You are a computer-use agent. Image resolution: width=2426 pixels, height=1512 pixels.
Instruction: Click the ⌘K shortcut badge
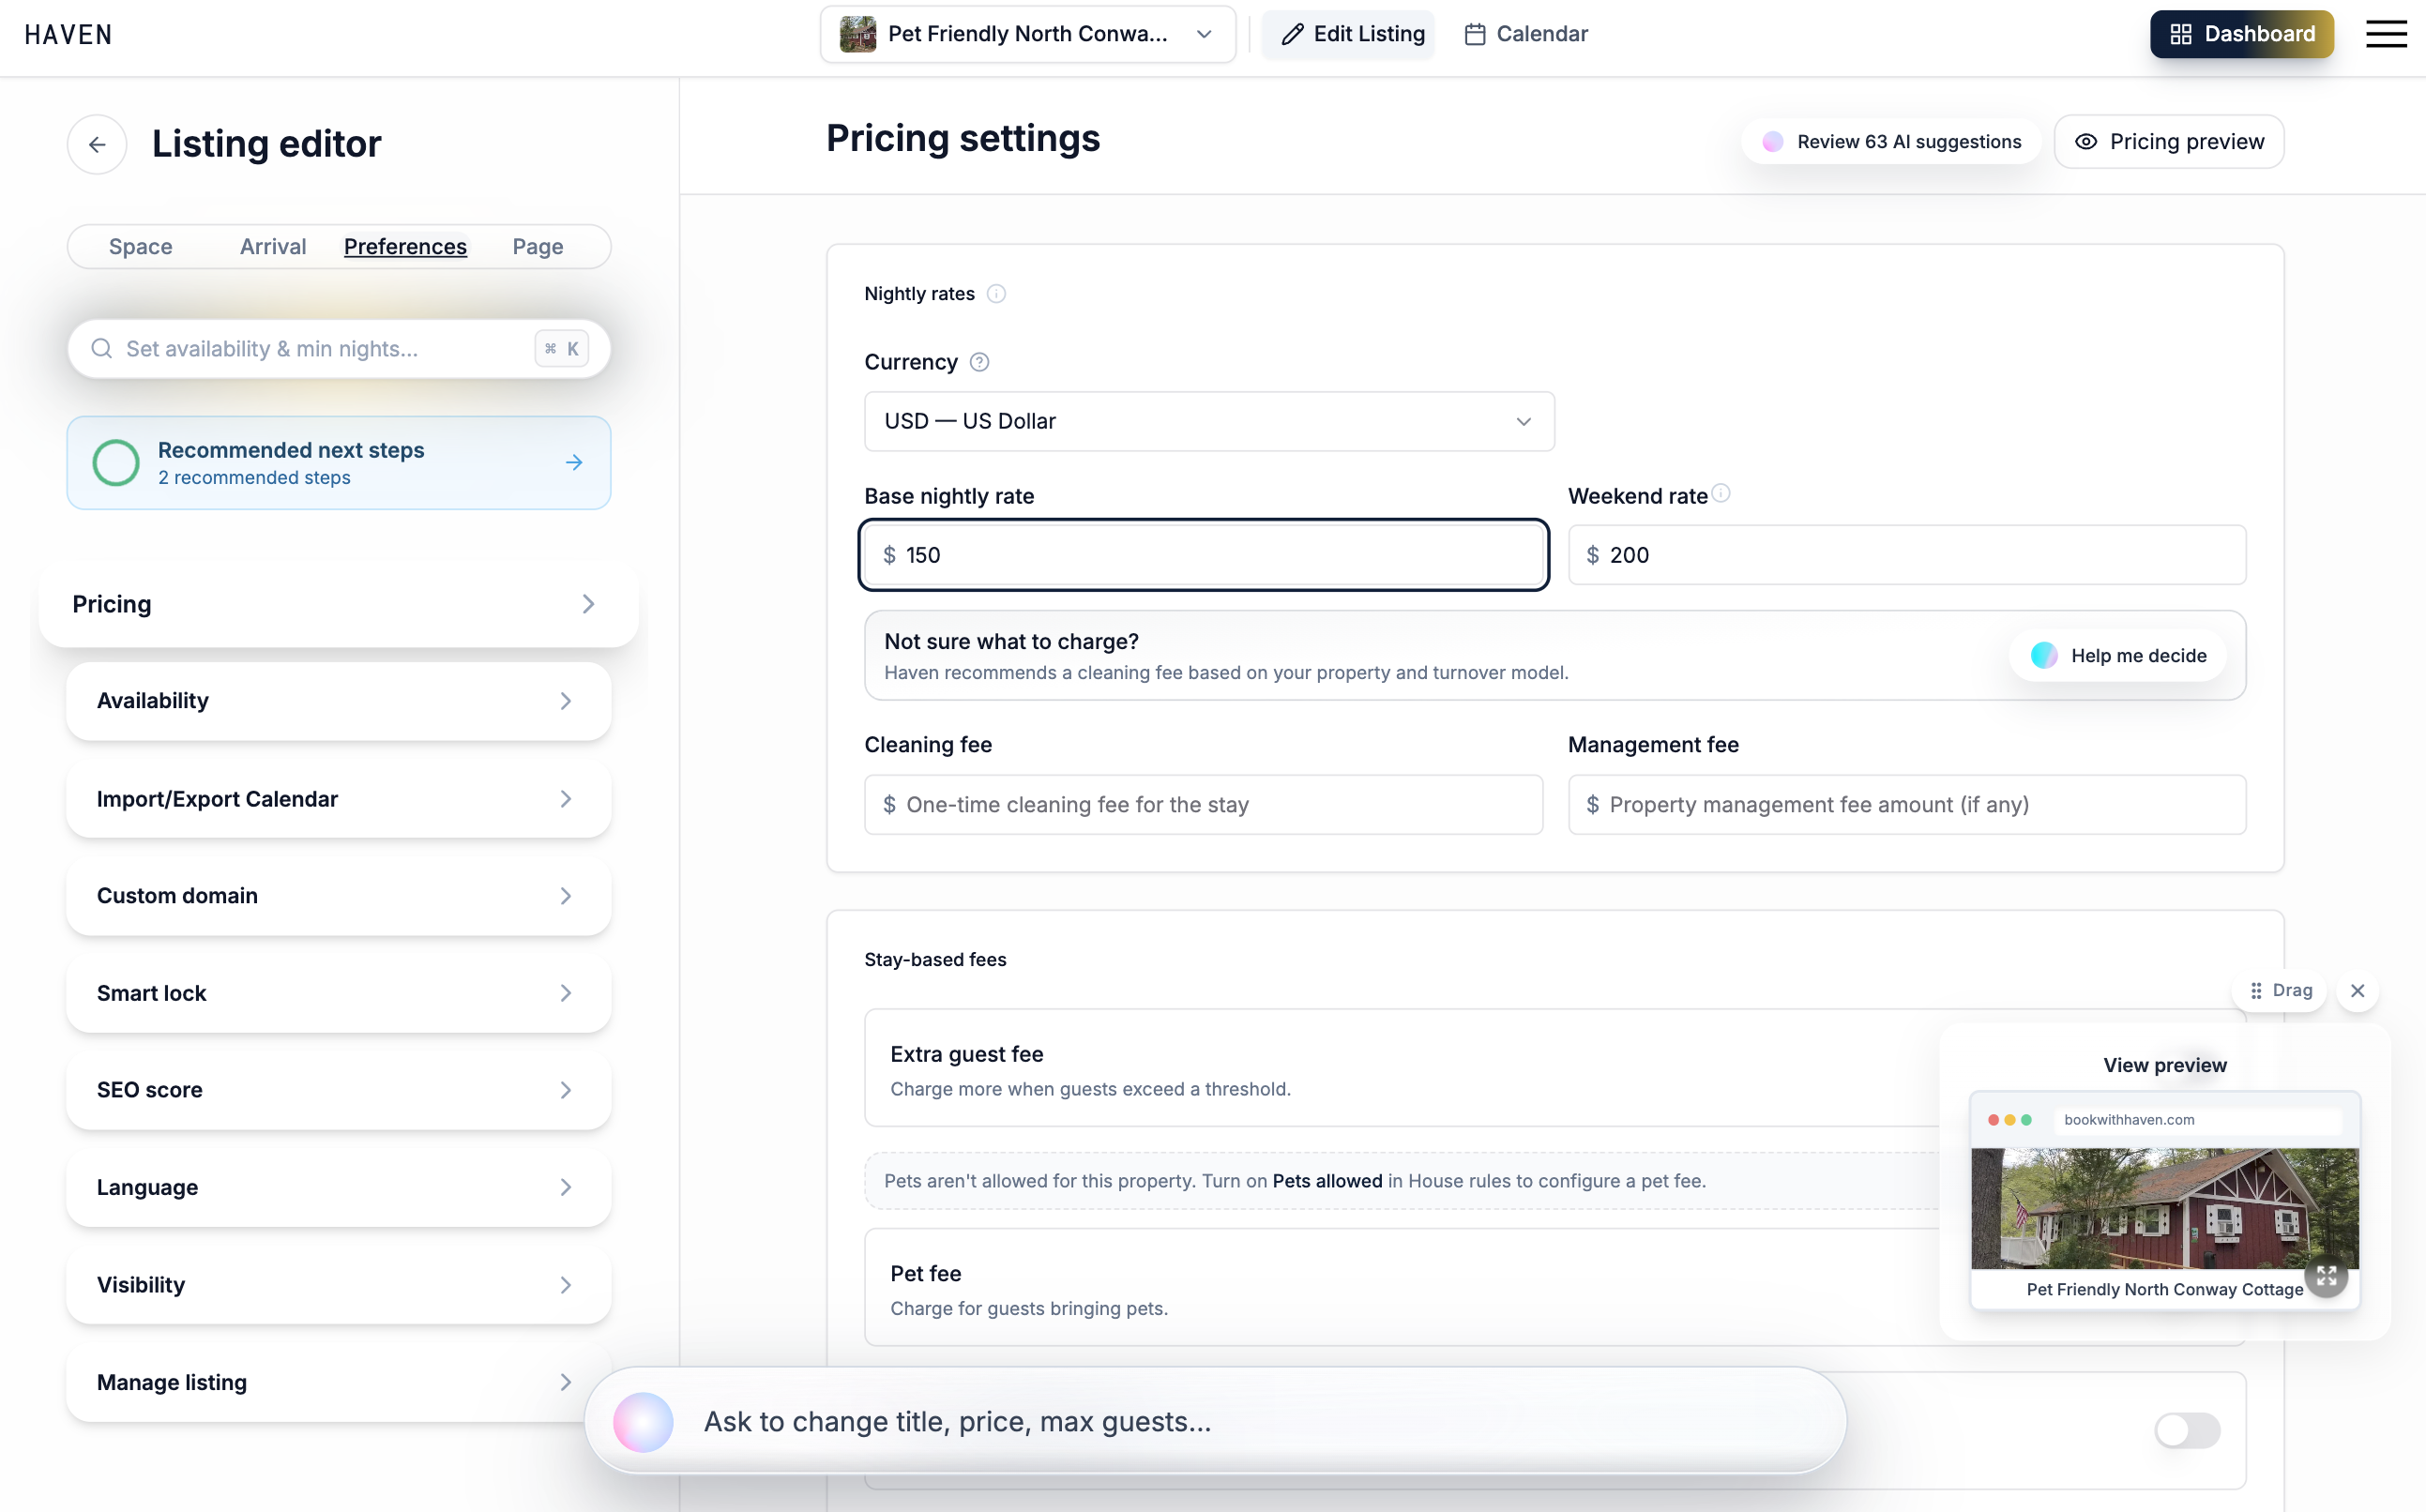coord(561,349)
